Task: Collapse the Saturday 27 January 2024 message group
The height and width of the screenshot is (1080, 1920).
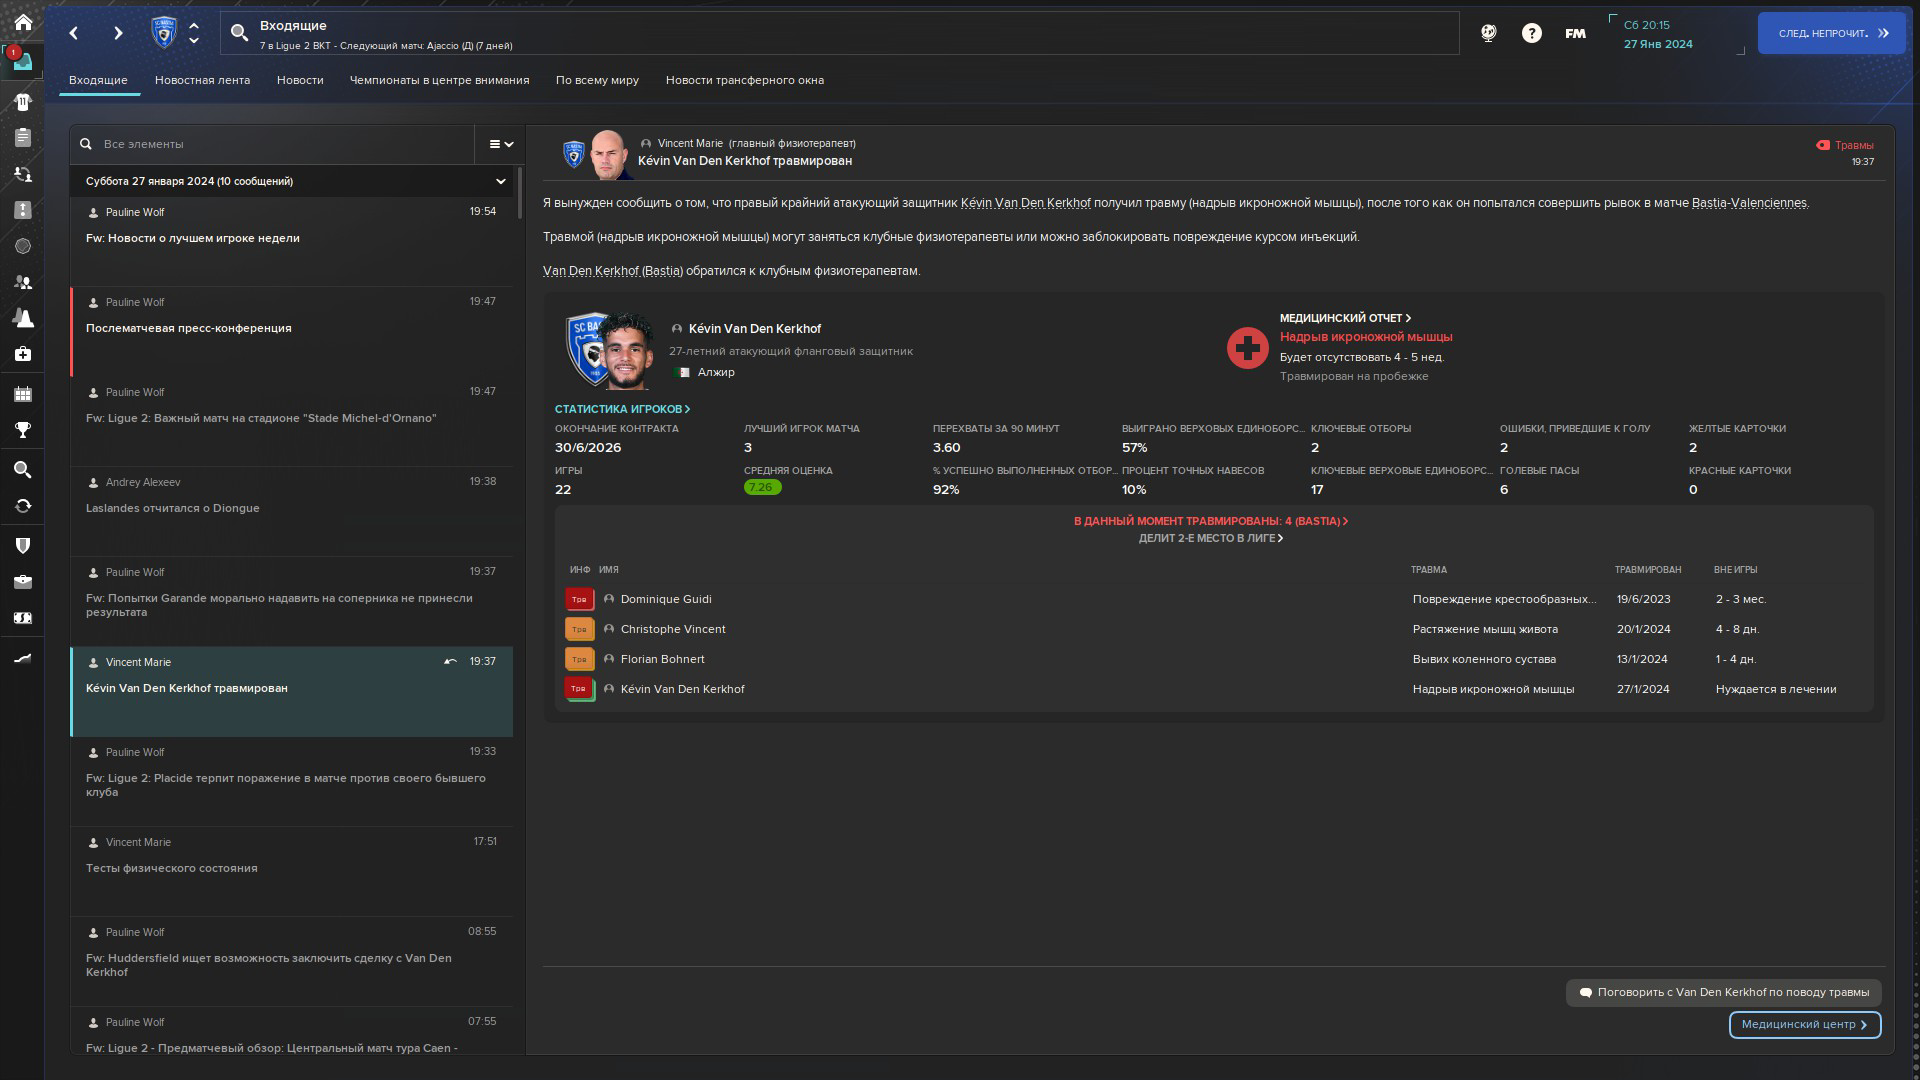Action: tap(500, 181)
